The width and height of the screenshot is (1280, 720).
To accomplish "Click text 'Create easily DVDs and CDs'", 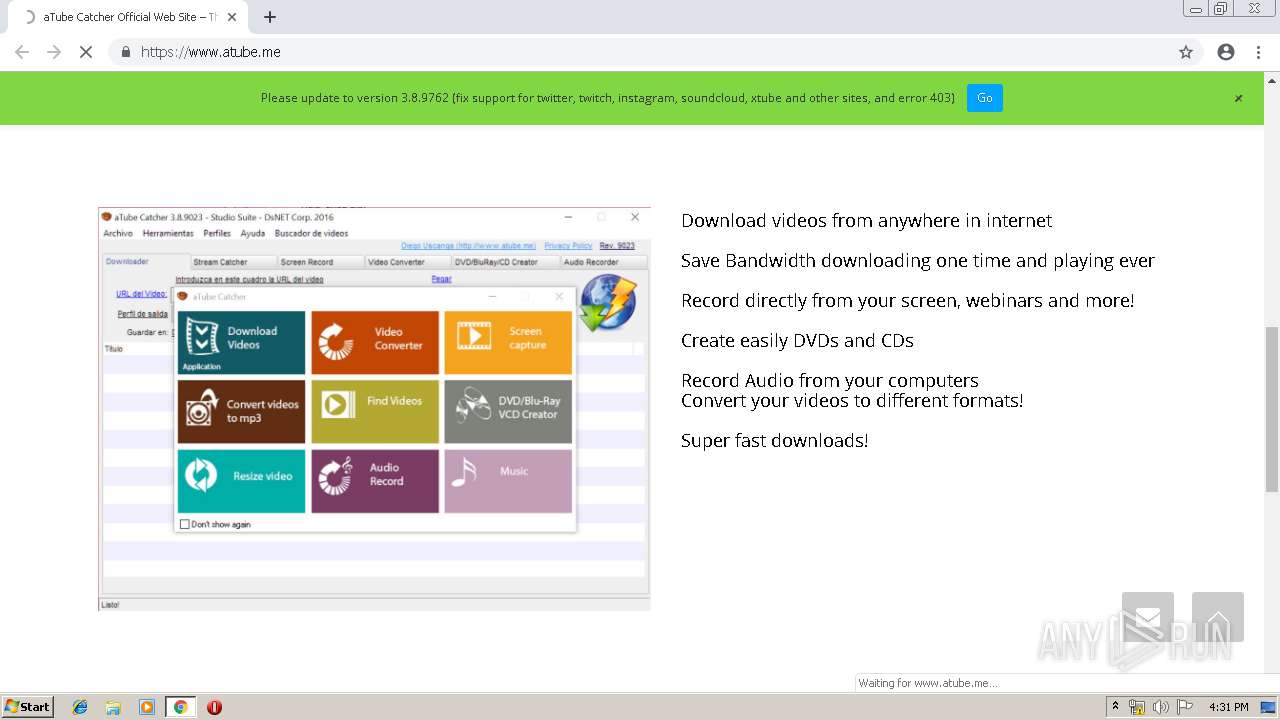I will [x=797, y=341].
